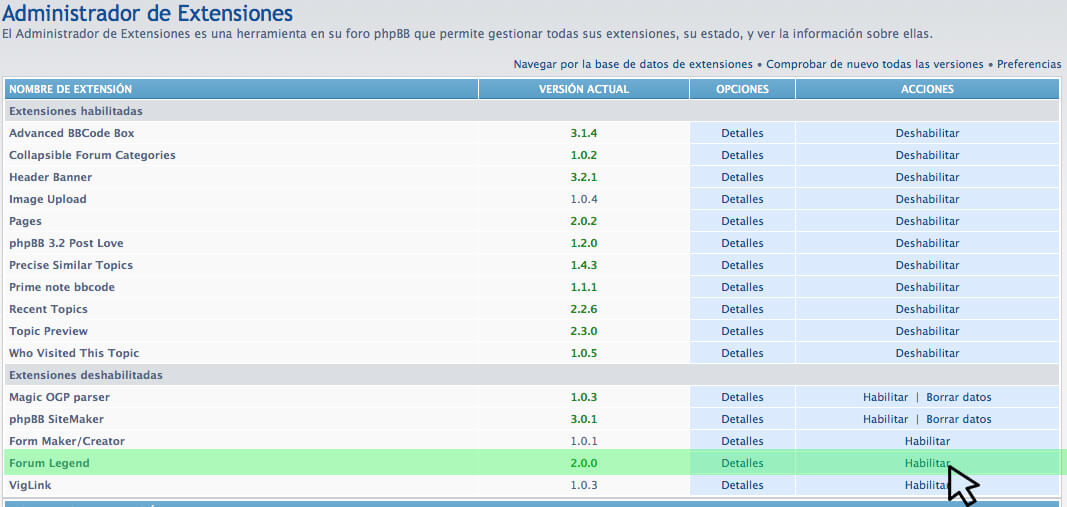Screen dimensions: 1067x507
Task: View Detalles for Advanced BBCode Box
Action: 742,133
